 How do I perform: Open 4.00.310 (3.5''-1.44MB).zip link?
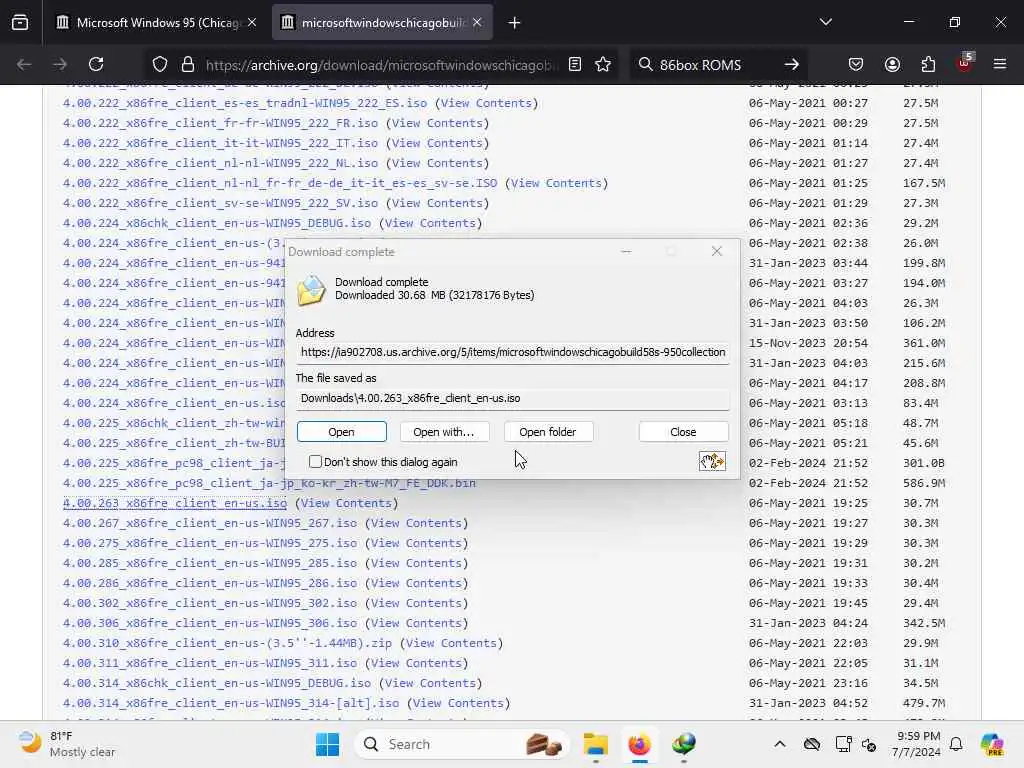pyautogui.click(x=227, y=643)
